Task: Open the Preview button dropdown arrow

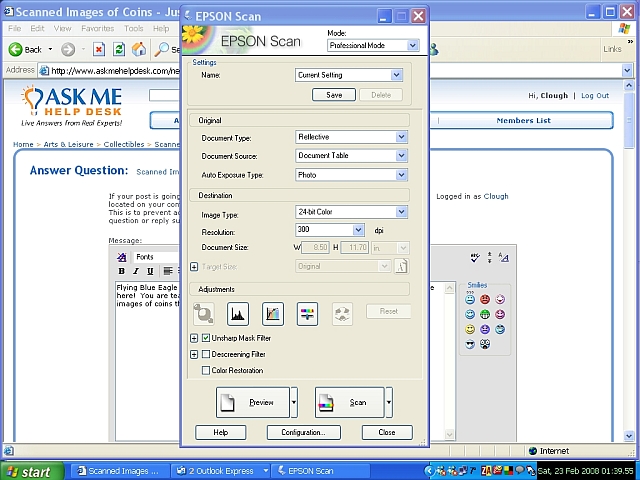Action: tap(294, 402)
